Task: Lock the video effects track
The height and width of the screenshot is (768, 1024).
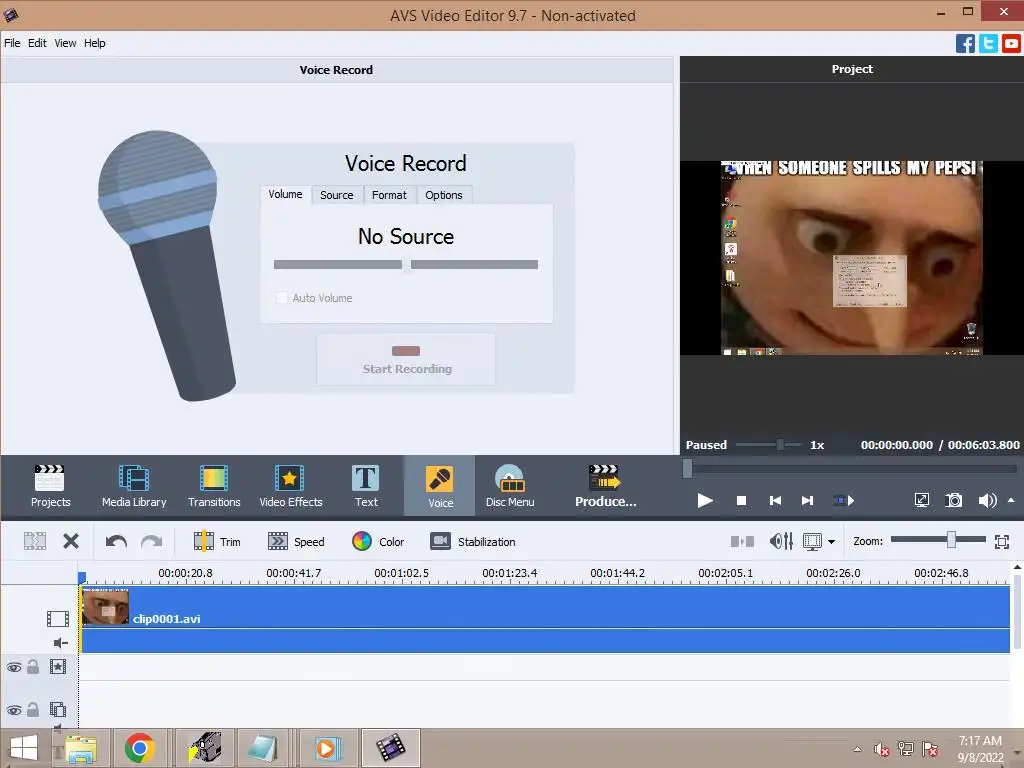Action: 33,667
